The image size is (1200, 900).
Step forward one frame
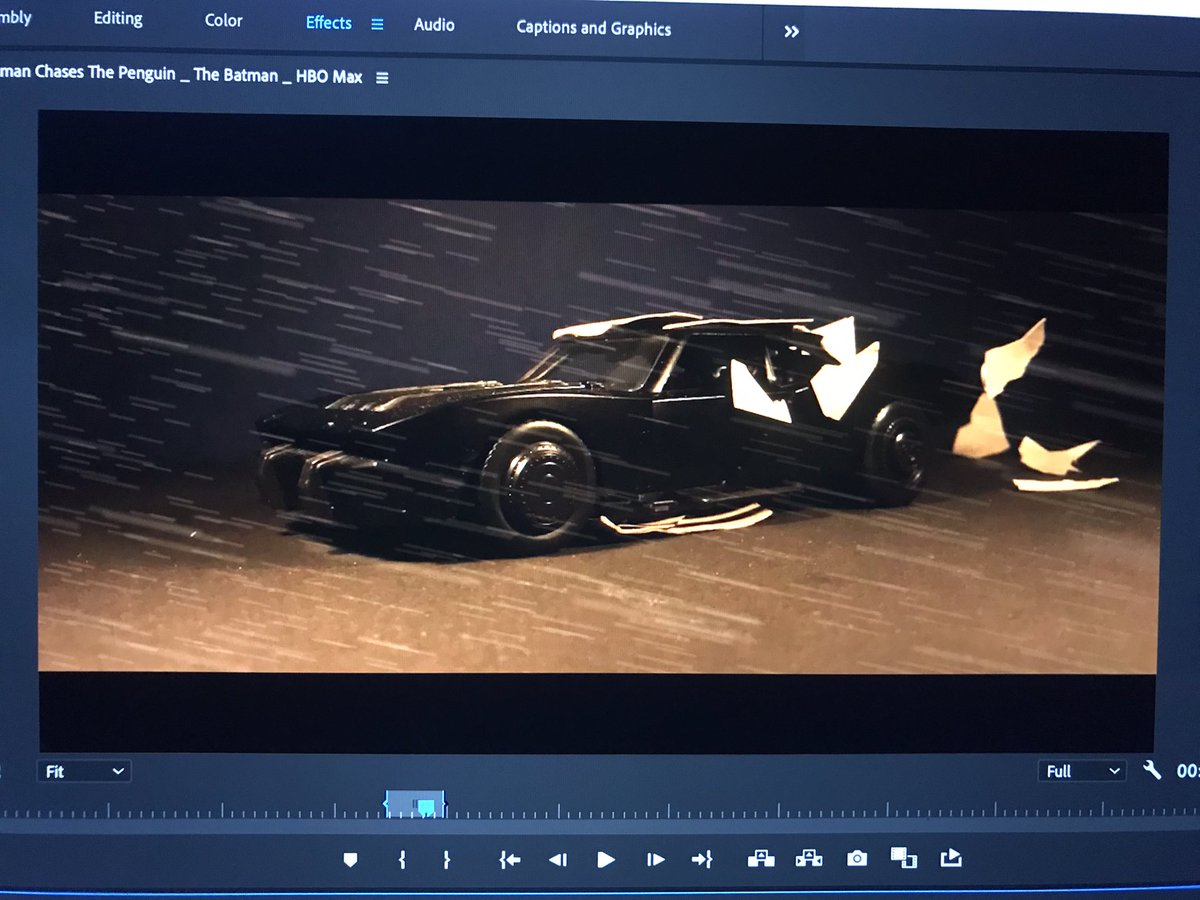tap(655, 859)
